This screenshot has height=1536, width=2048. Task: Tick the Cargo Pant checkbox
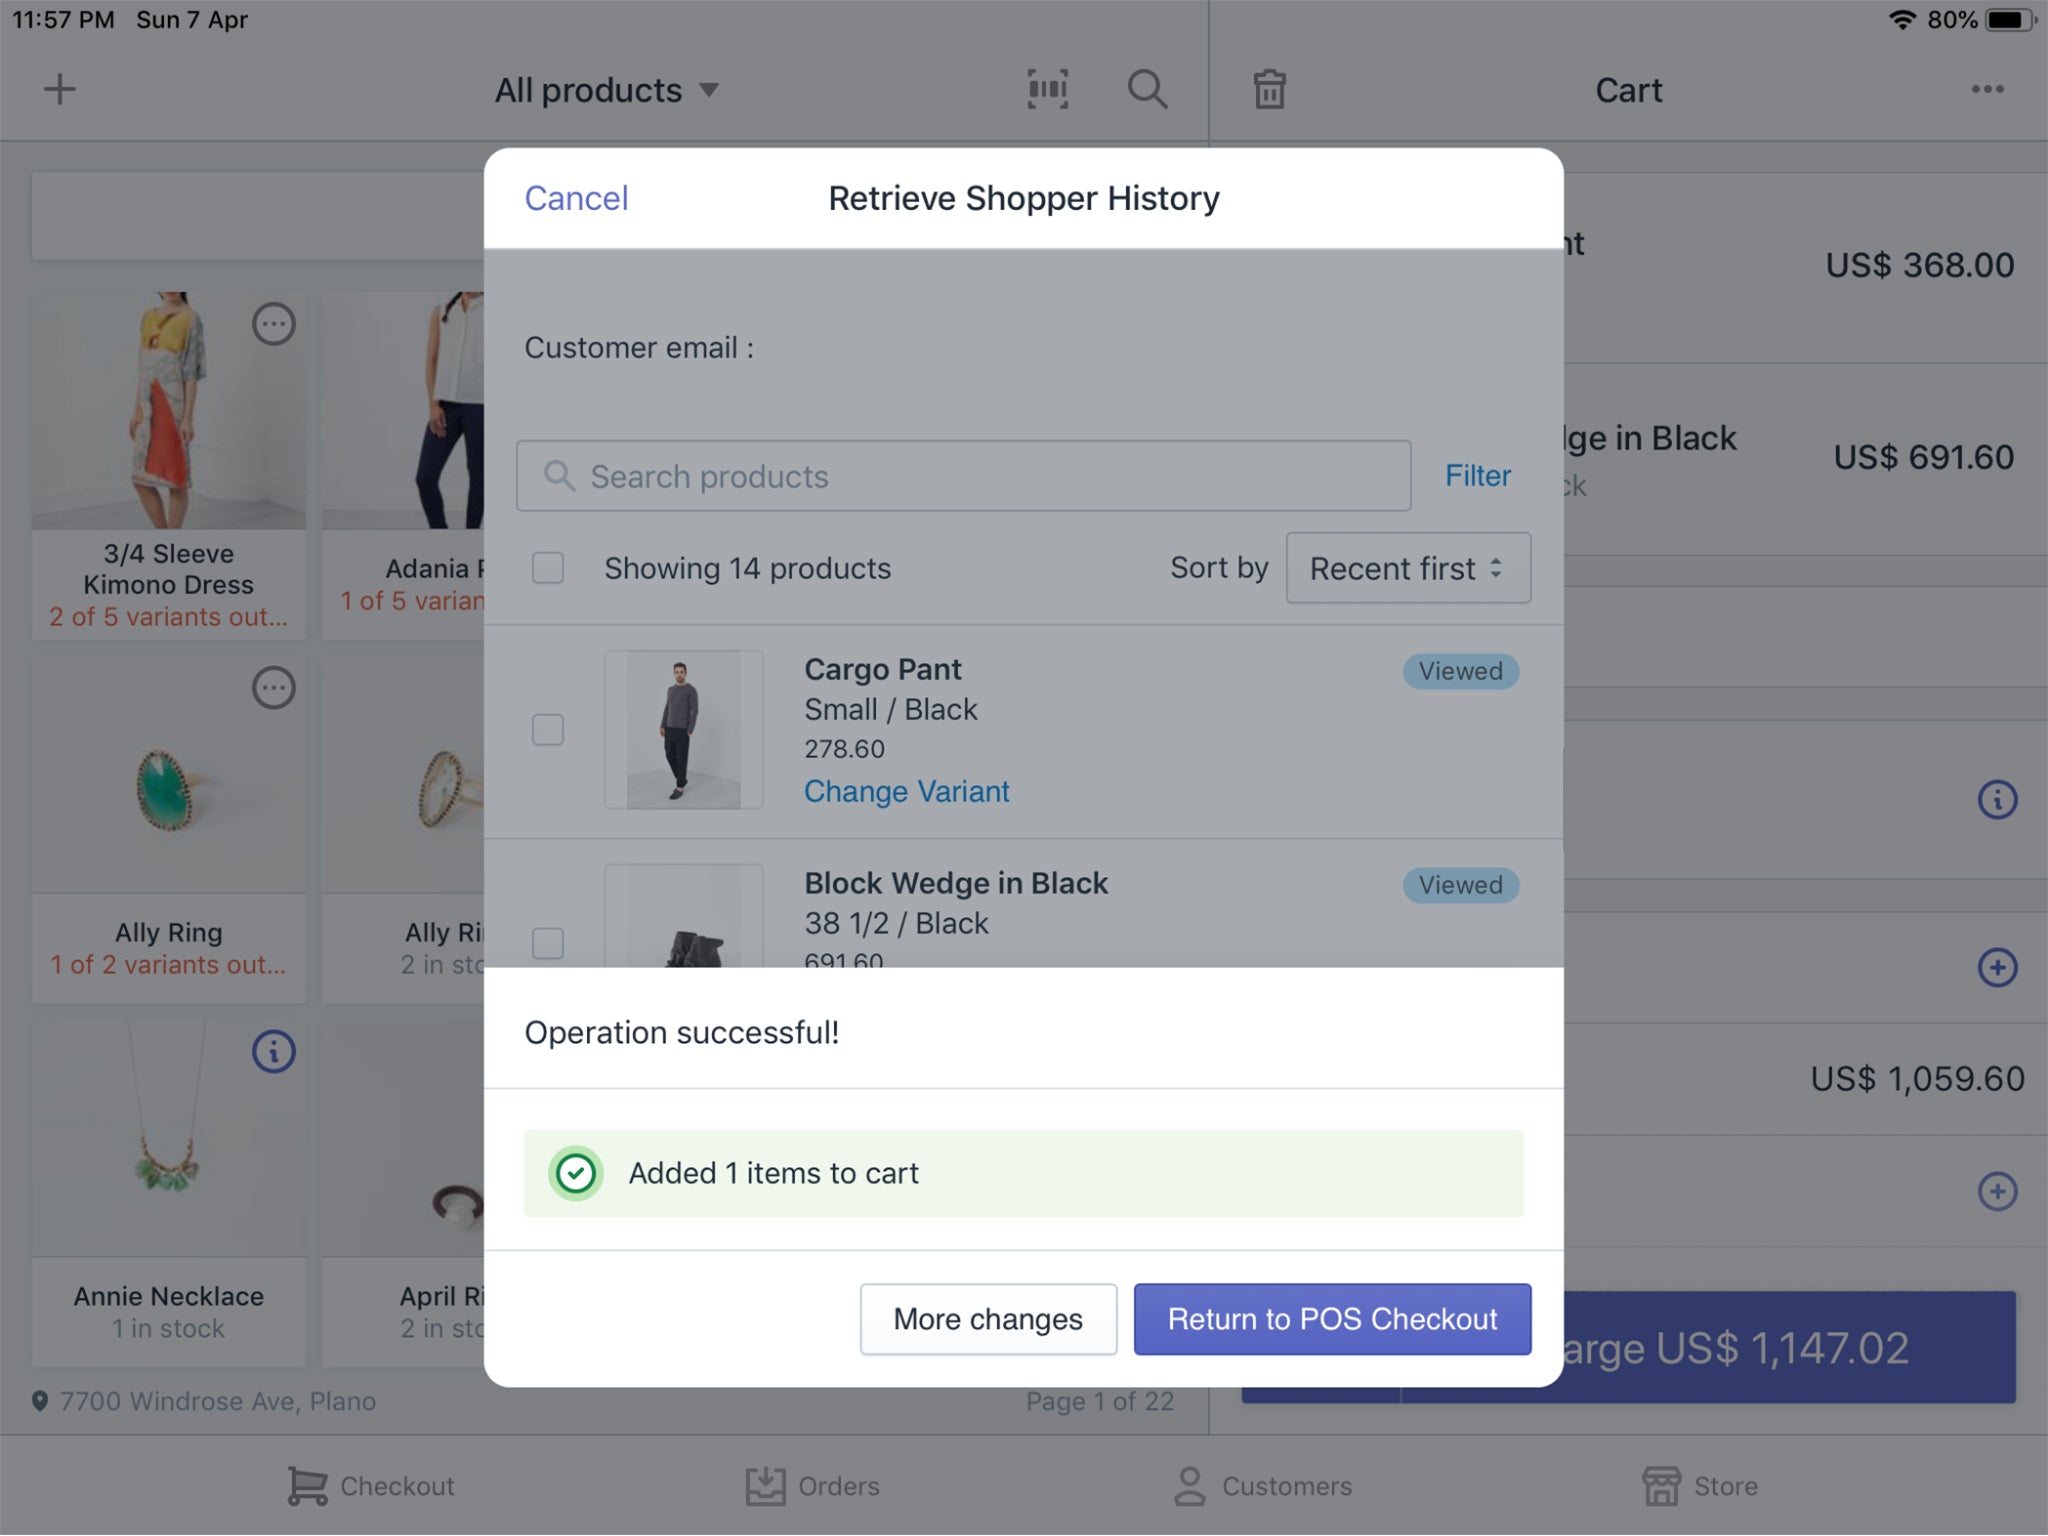point(548,730)
